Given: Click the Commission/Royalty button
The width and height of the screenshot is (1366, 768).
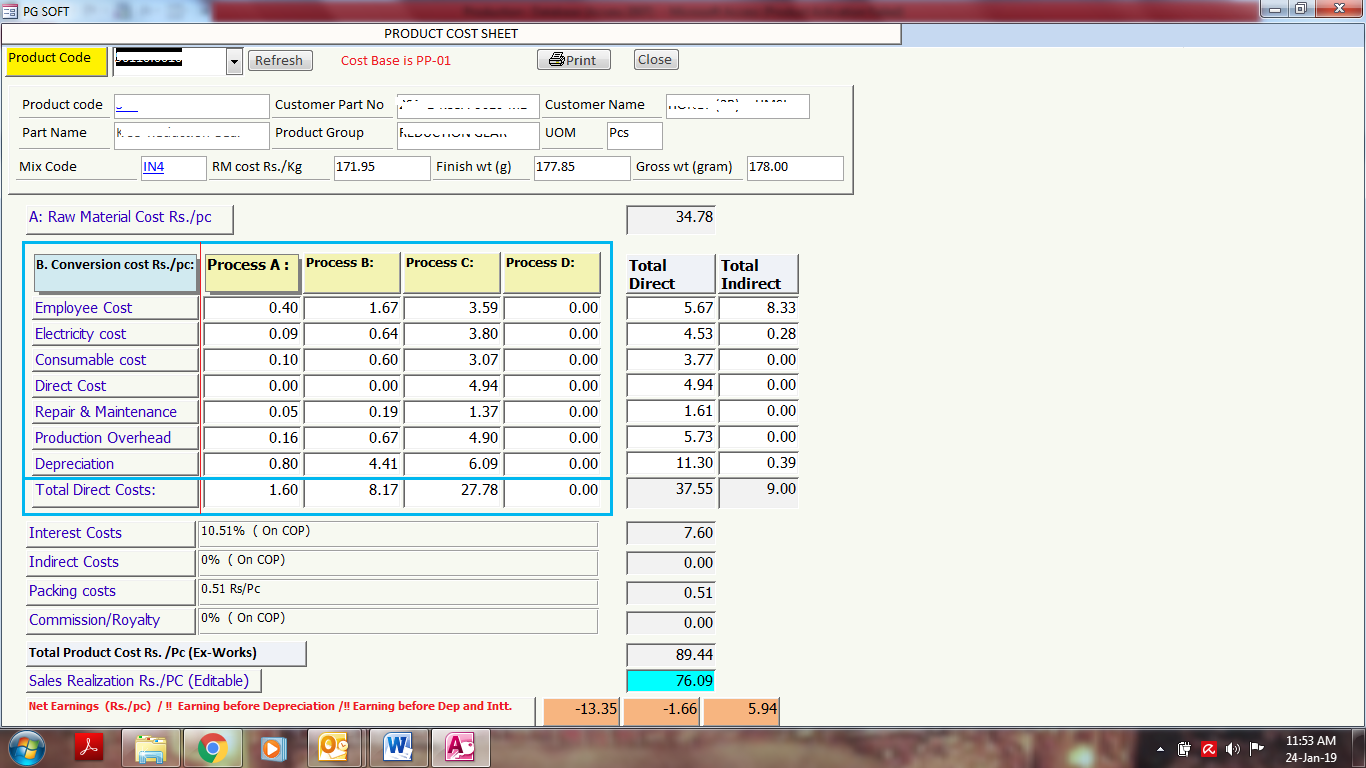Looking at the screenshot, I should 110,621.
